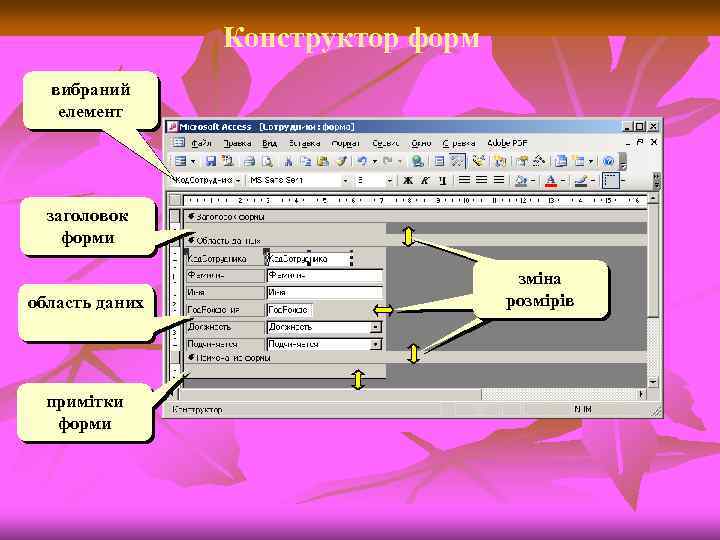The width and height of the screenshot is (720, 540).
Task: Click the View (form view) toolbar icon
Action: [x=180, y=161]
